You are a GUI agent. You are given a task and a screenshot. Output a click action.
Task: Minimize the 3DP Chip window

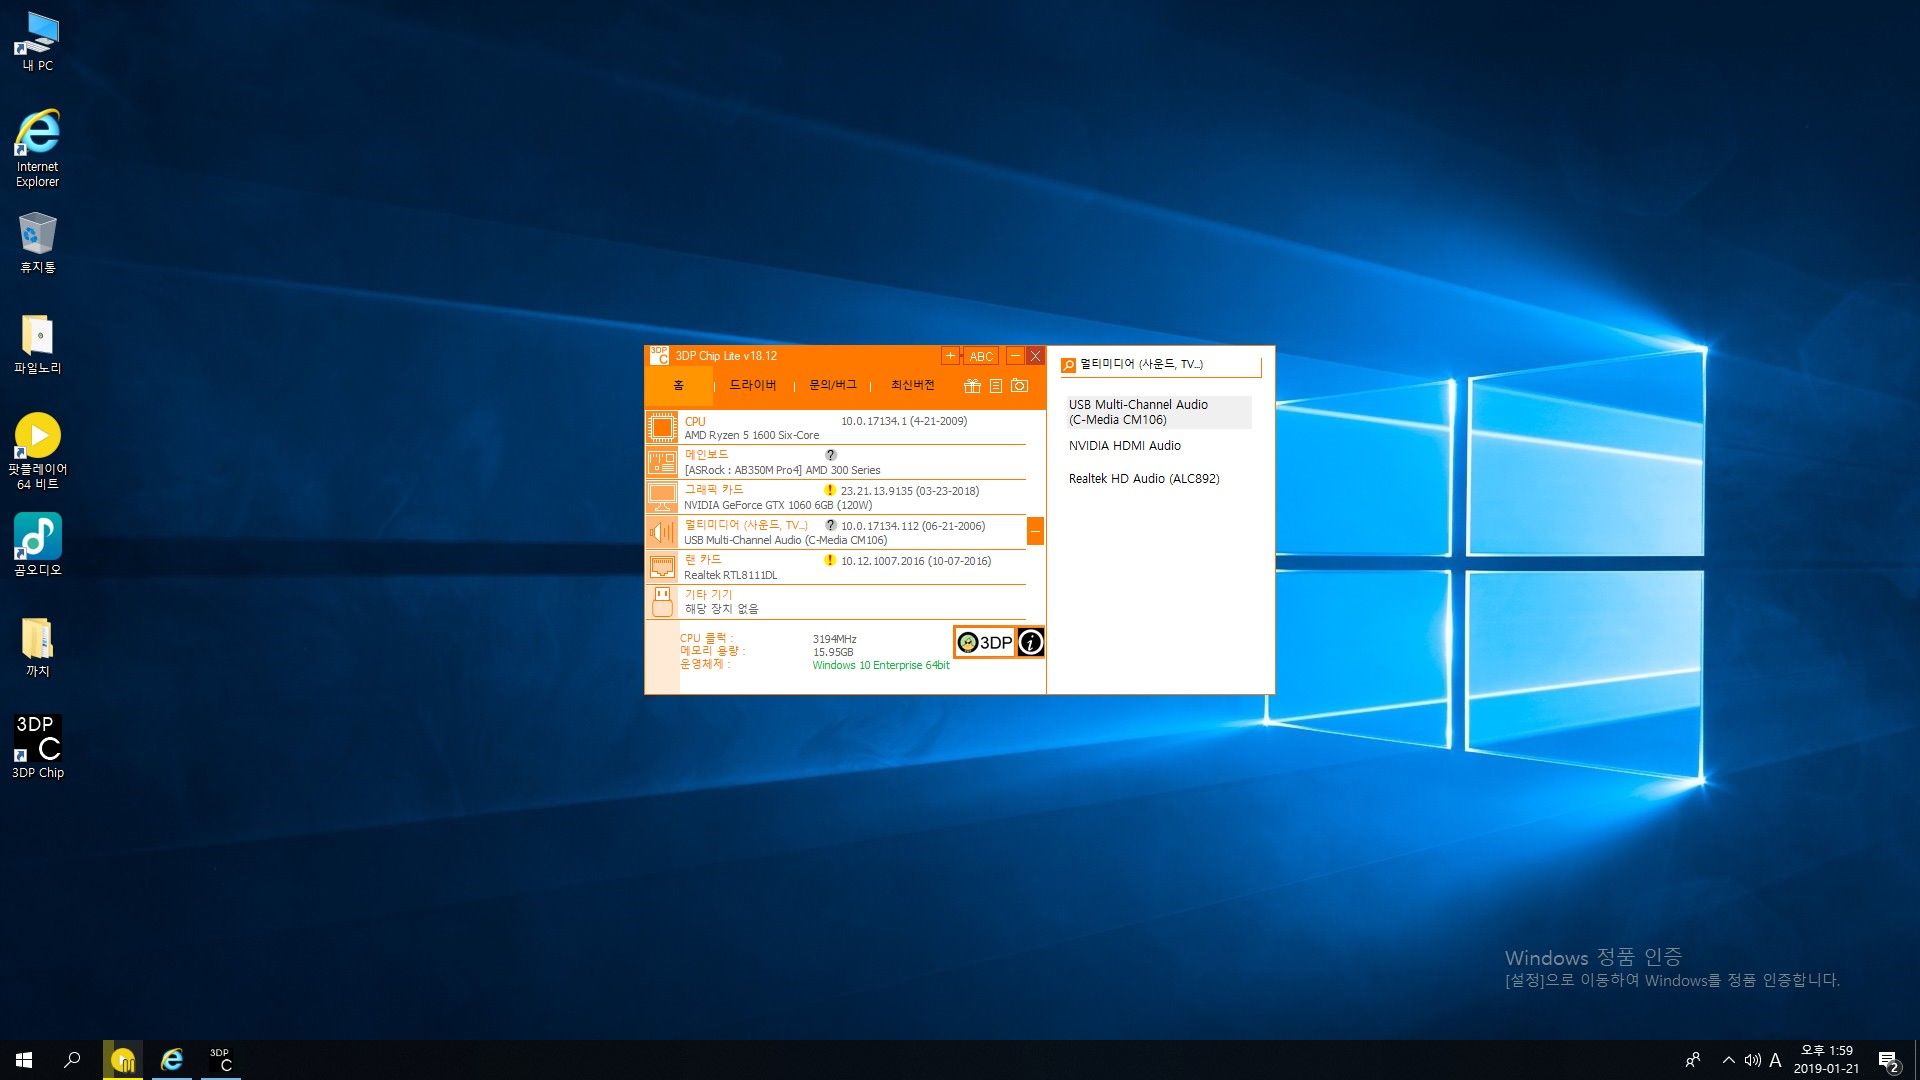(x=1015, y=356)
